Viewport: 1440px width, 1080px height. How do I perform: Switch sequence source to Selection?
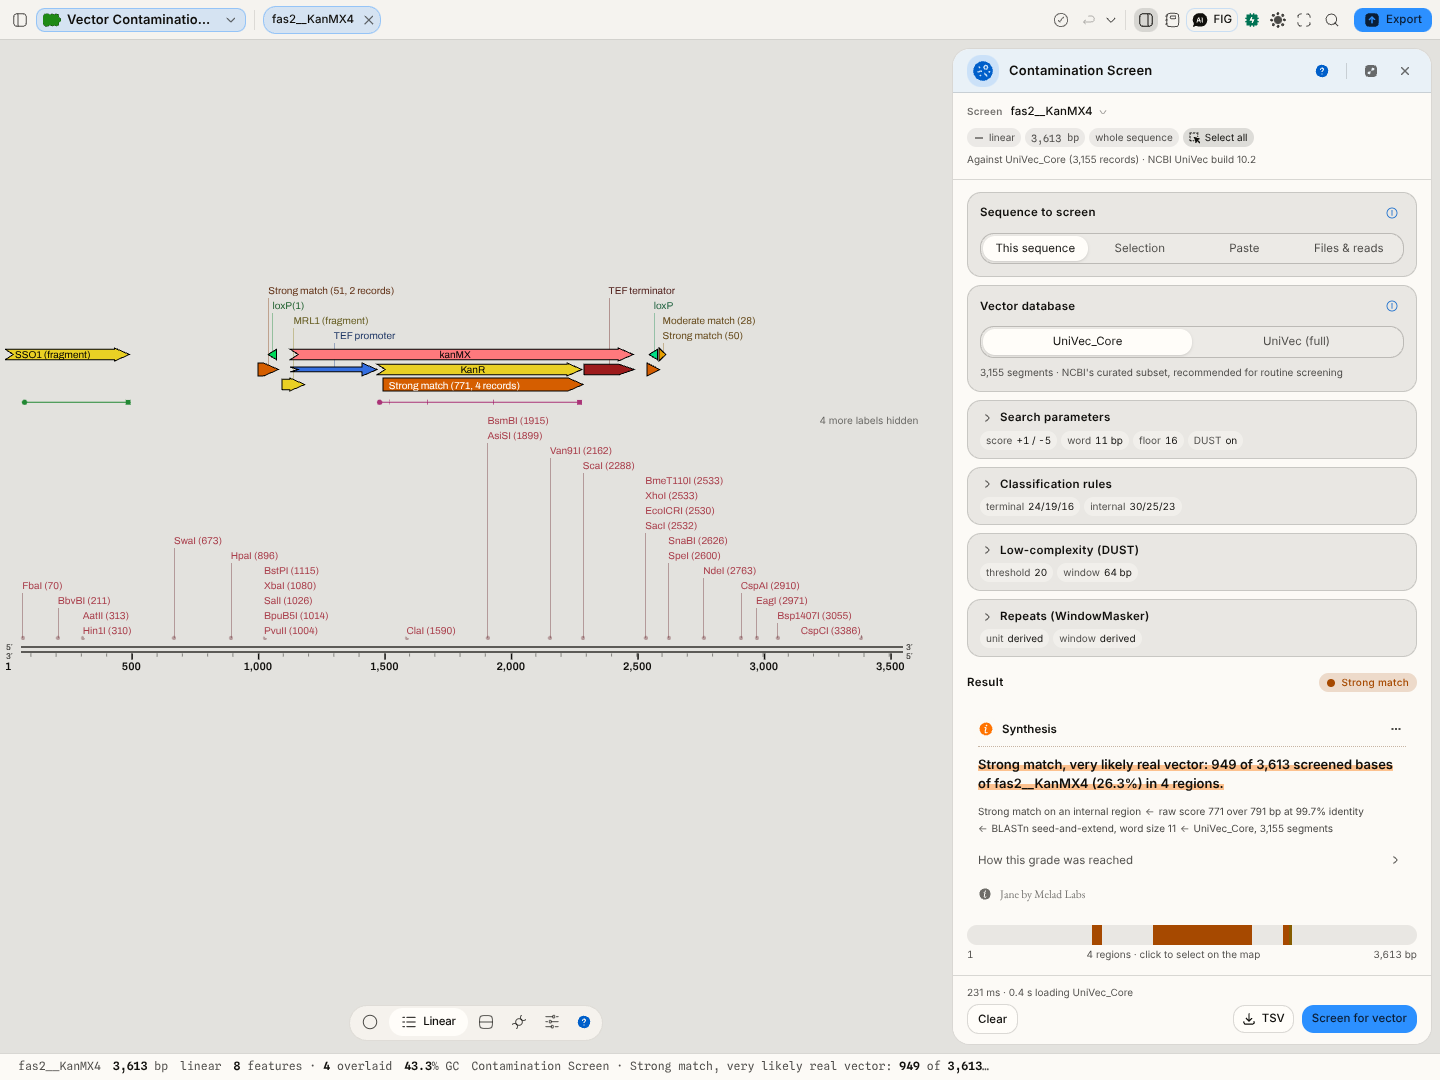[x=1139, y=248]
